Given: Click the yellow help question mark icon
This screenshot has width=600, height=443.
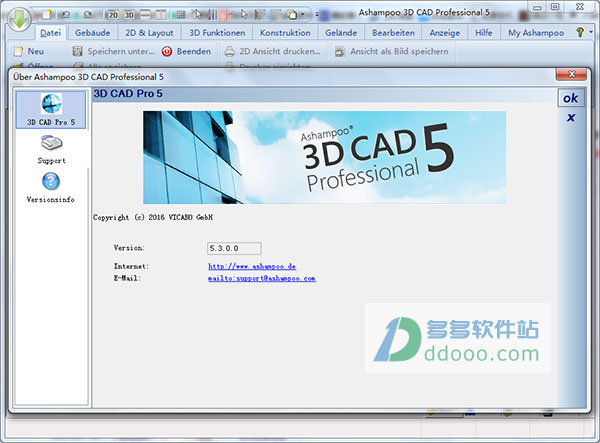Looking at the screenshot, I should (580, 33).
